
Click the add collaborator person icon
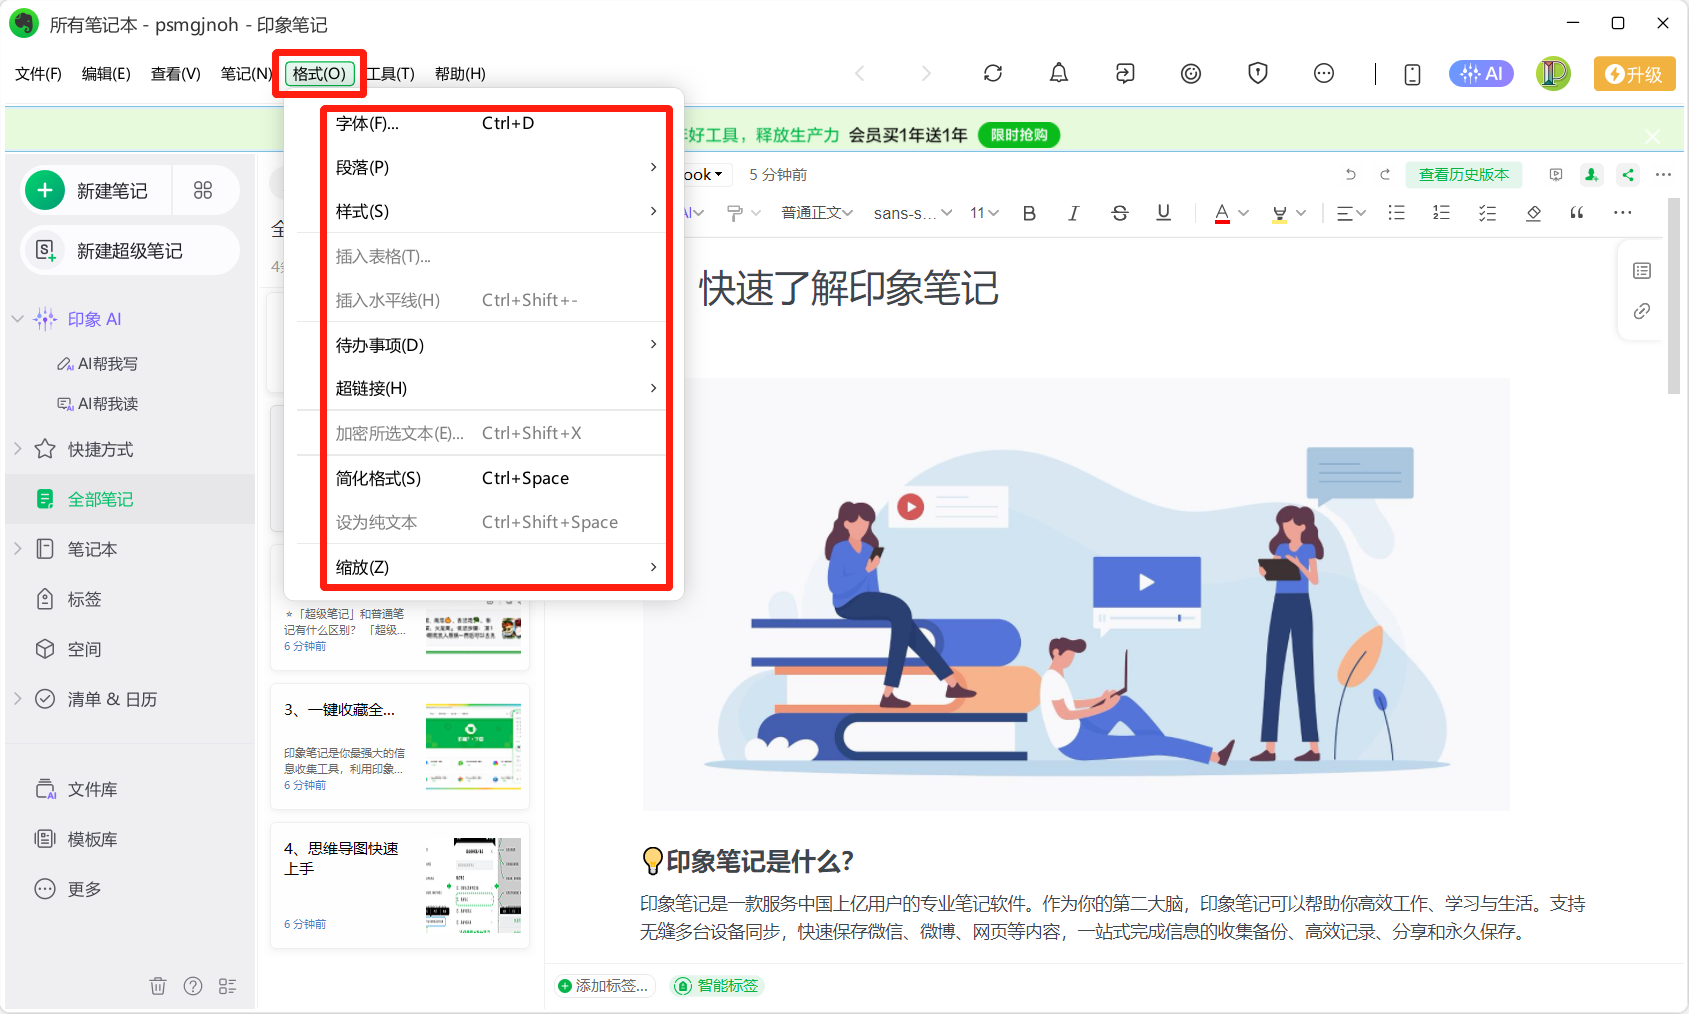click(1591, 174)
